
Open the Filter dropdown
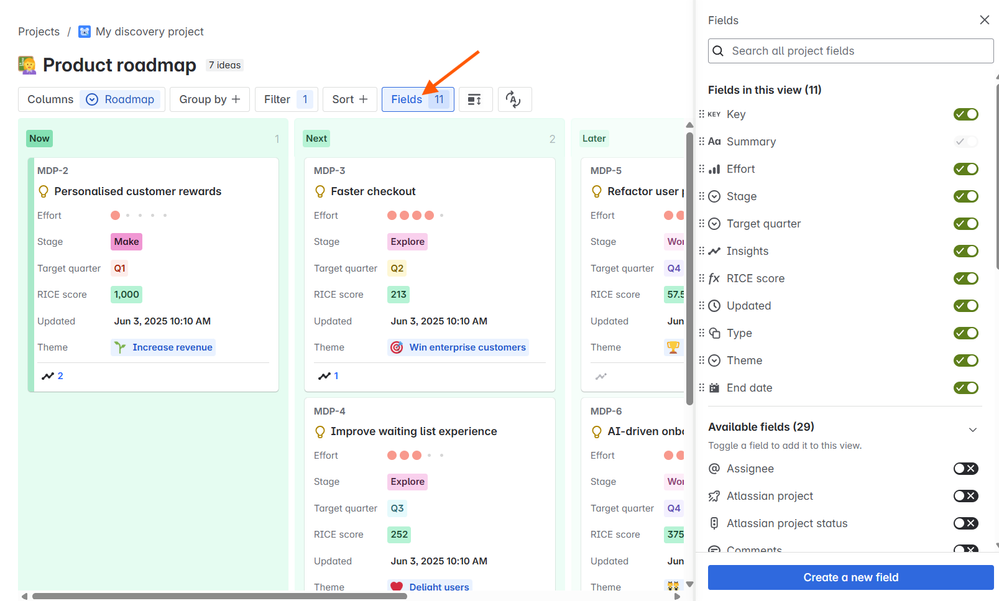[x=287, y=99]
